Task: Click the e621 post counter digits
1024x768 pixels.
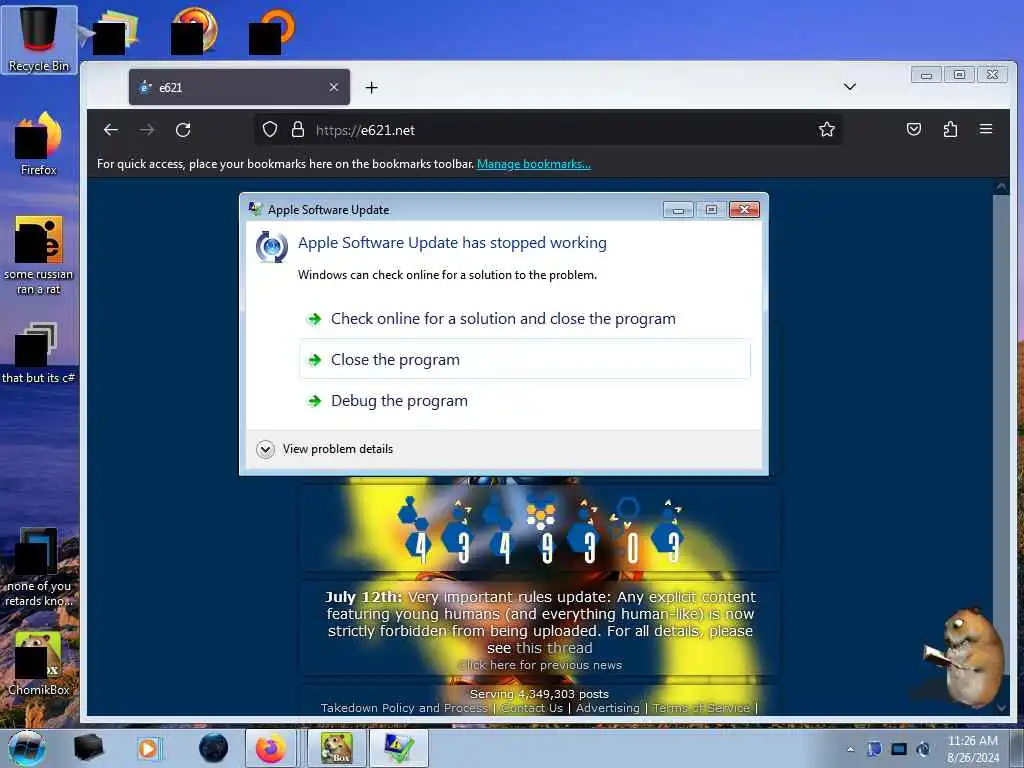Action: point(539,532)
